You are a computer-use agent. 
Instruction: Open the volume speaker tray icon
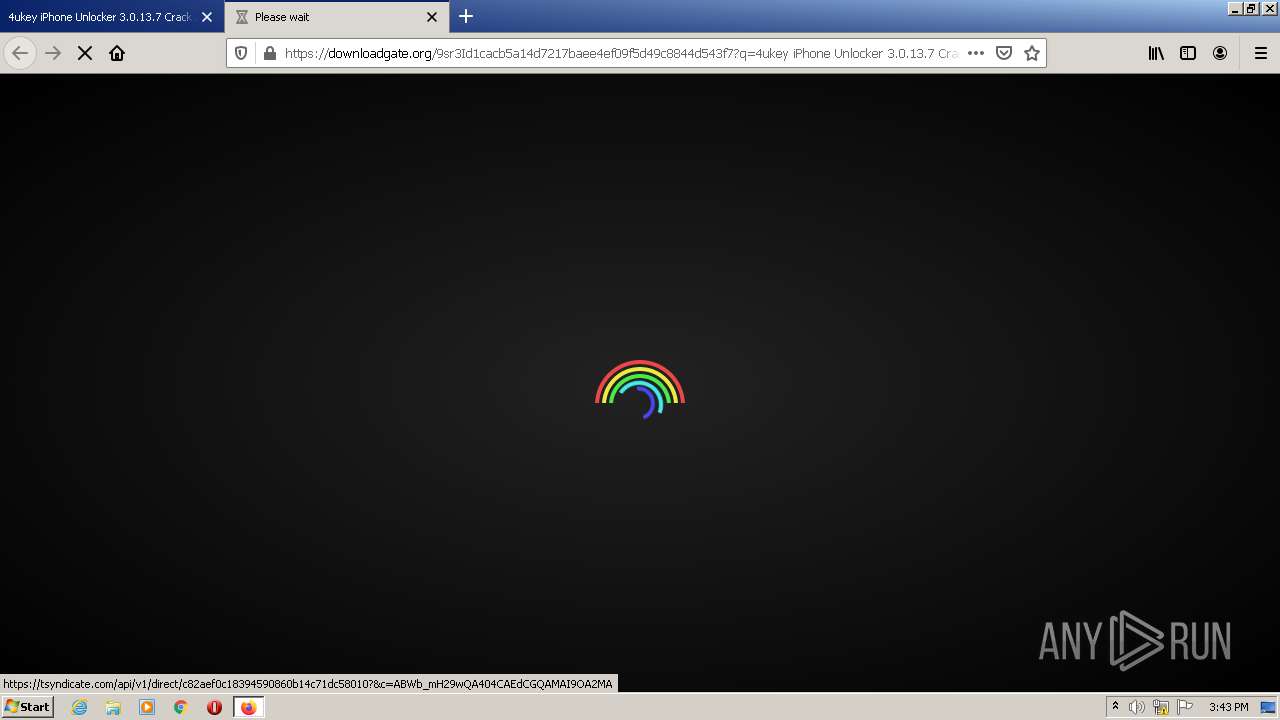(x=1137, y=707)
